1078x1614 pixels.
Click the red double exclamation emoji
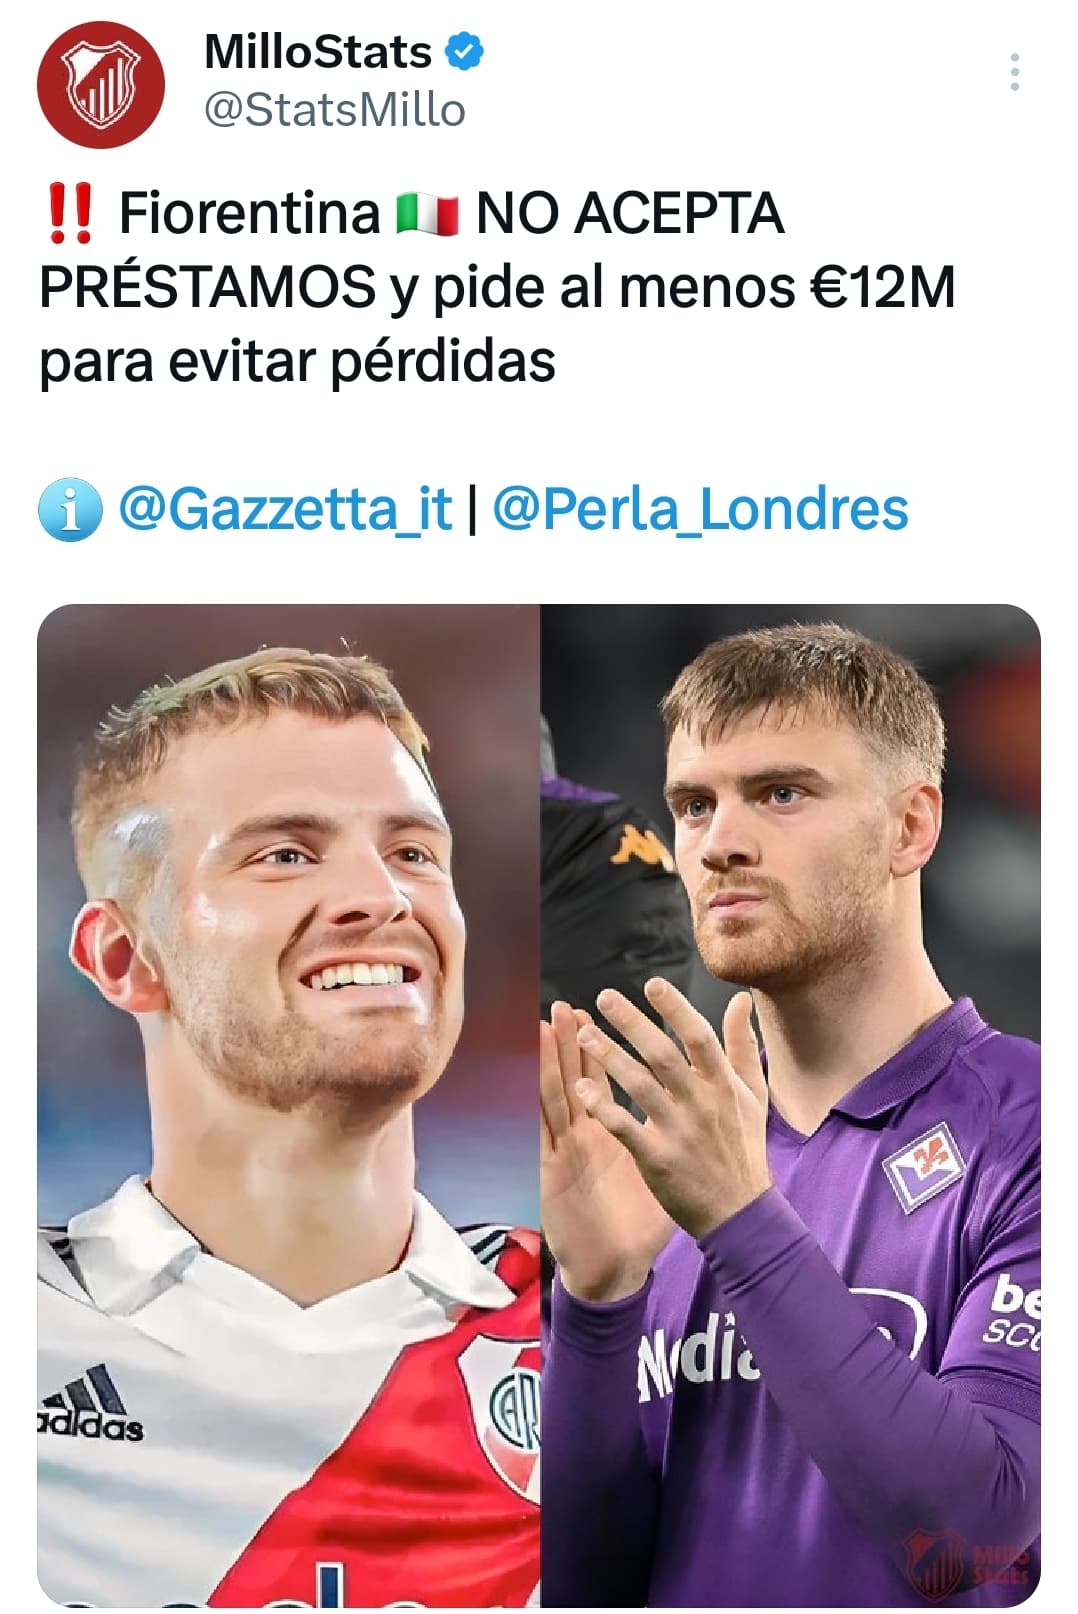70,214
